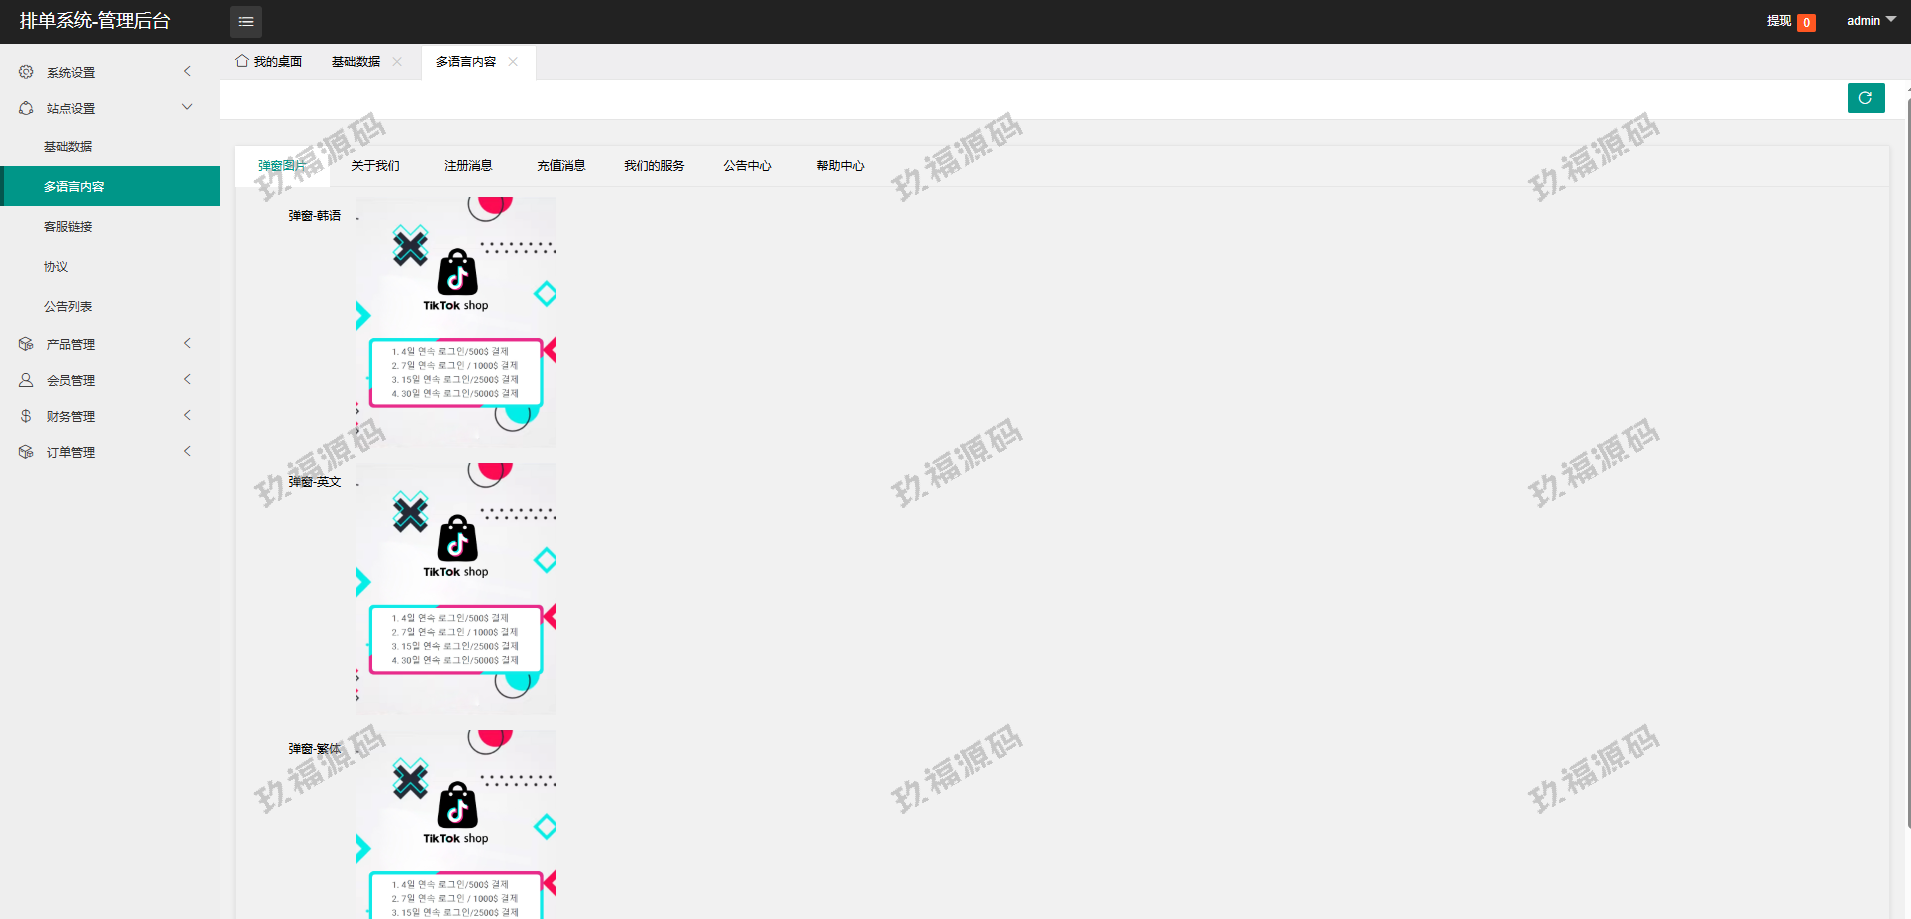Switch to the 帮助中心 tab
This screenshot has width=1911, height=919.
(x=840, y=166)
